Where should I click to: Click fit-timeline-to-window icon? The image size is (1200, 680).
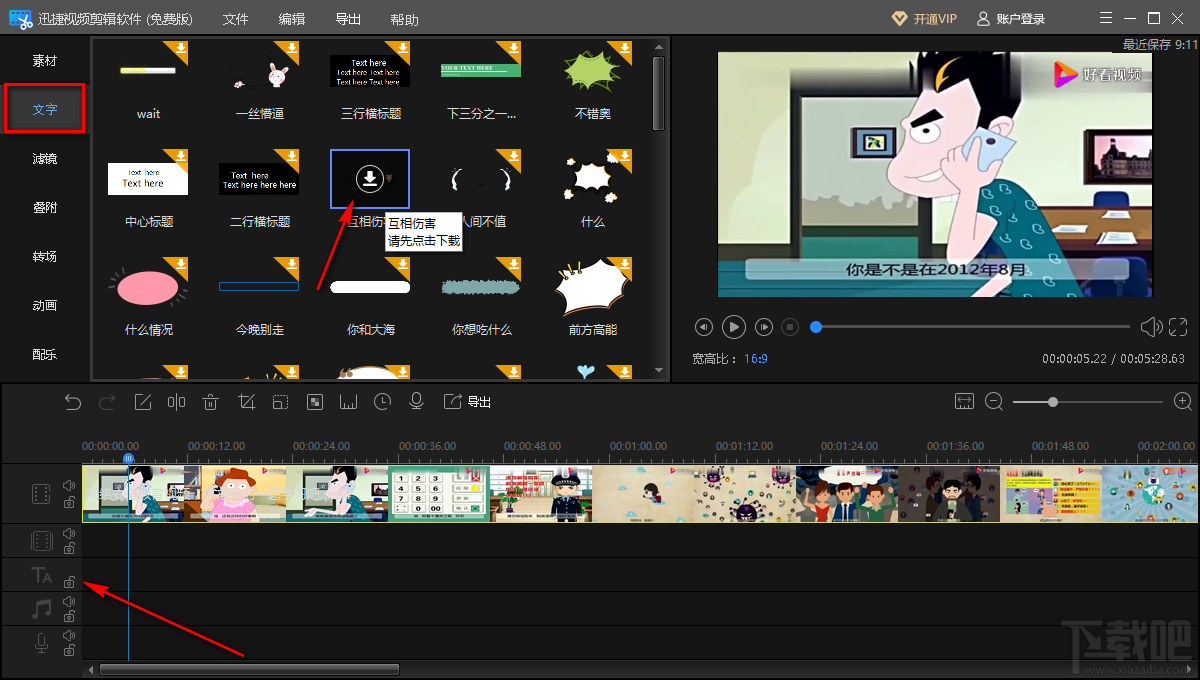click(964, 401)
